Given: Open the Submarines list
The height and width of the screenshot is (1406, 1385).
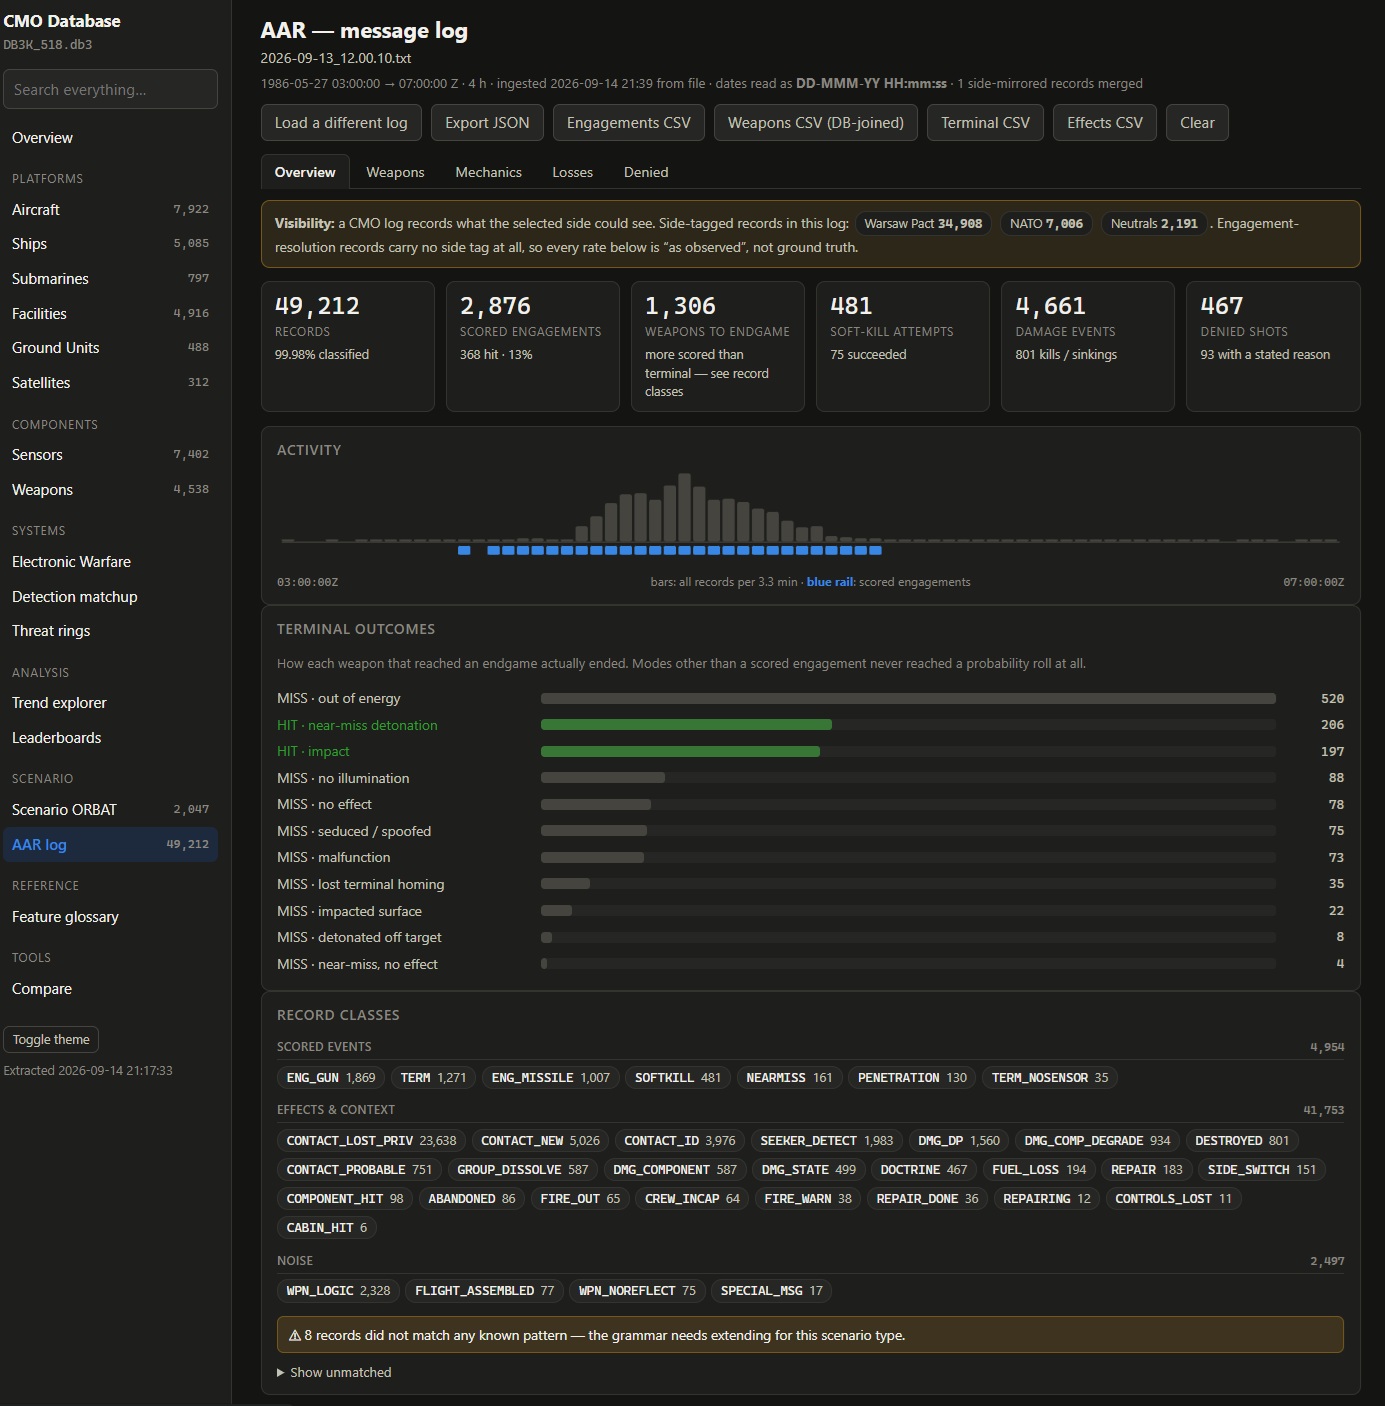Looking at the screenshot, I should coord(110,279).
